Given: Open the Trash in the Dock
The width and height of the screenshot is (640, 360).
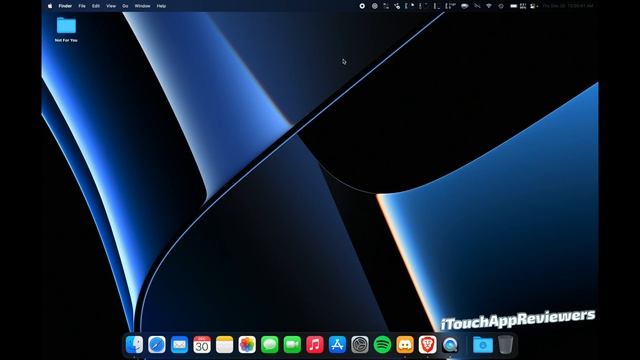Looking at the screenshot, I should tap(505, 345).
